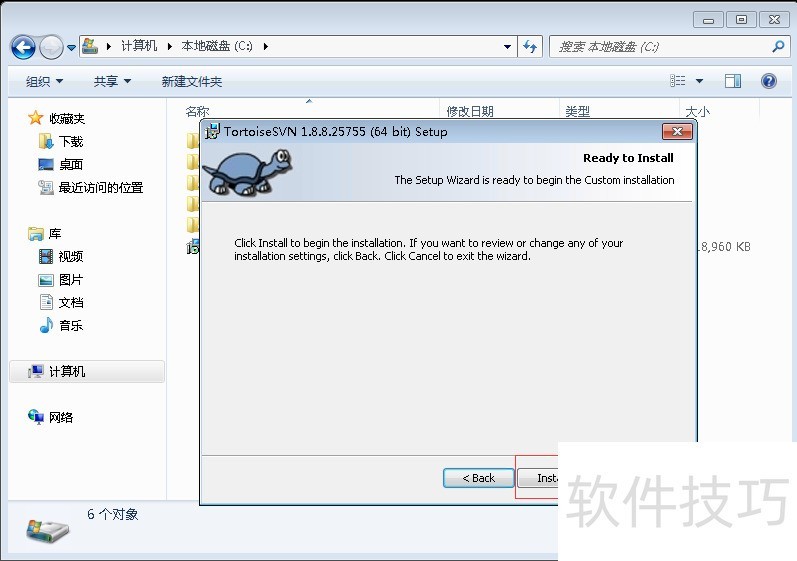797x561 pixels.
Task: Click Install to begin TortoiseSVN installation
Action: [x=538, y=478]
